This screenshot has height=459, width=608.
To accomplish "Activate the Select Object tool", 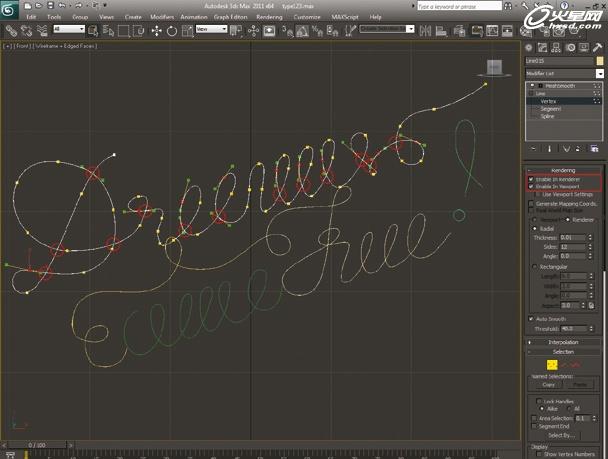I will tap(93, 30).
